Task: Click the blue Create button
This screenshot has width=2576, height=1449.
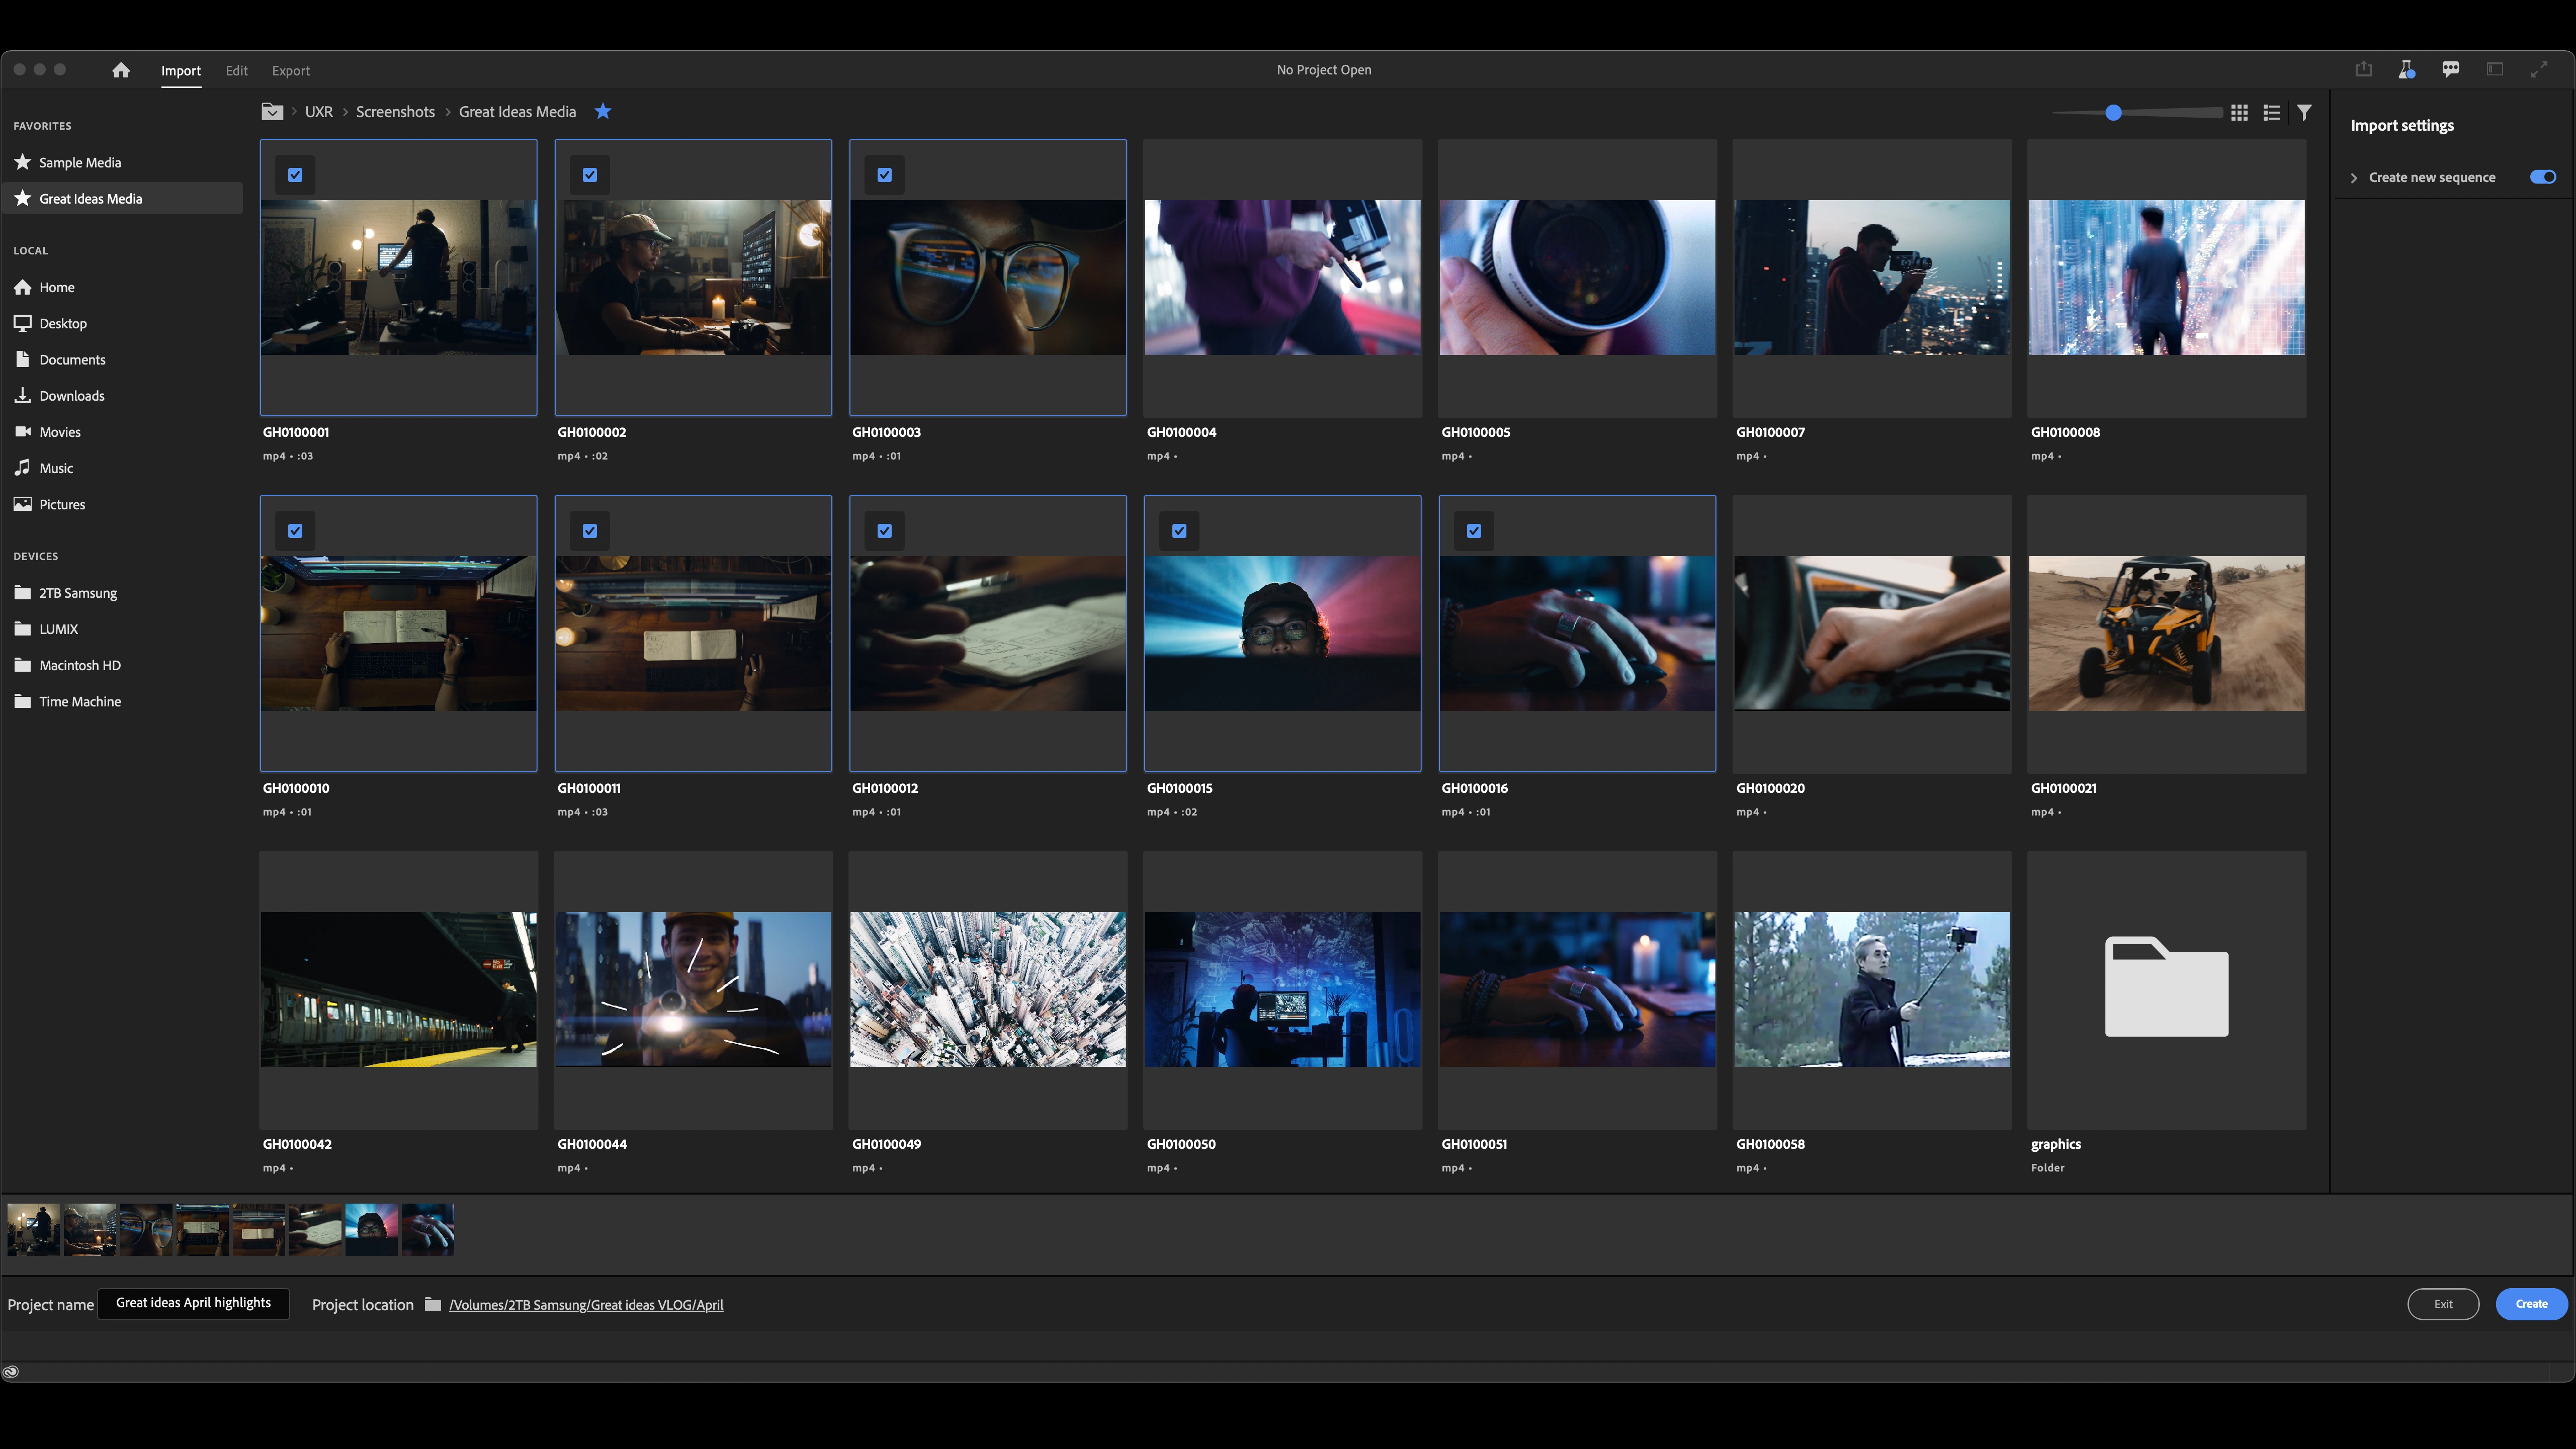Action: click(x=2531, y=1304)
